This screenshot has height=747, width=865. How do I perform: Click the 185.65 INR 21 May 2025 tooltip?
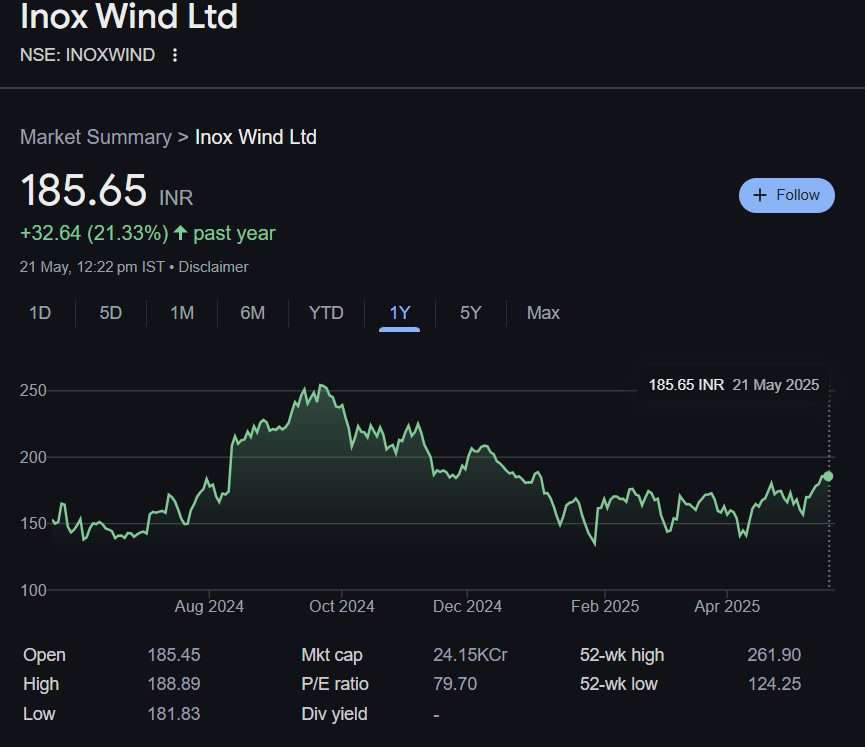[734, 385]
